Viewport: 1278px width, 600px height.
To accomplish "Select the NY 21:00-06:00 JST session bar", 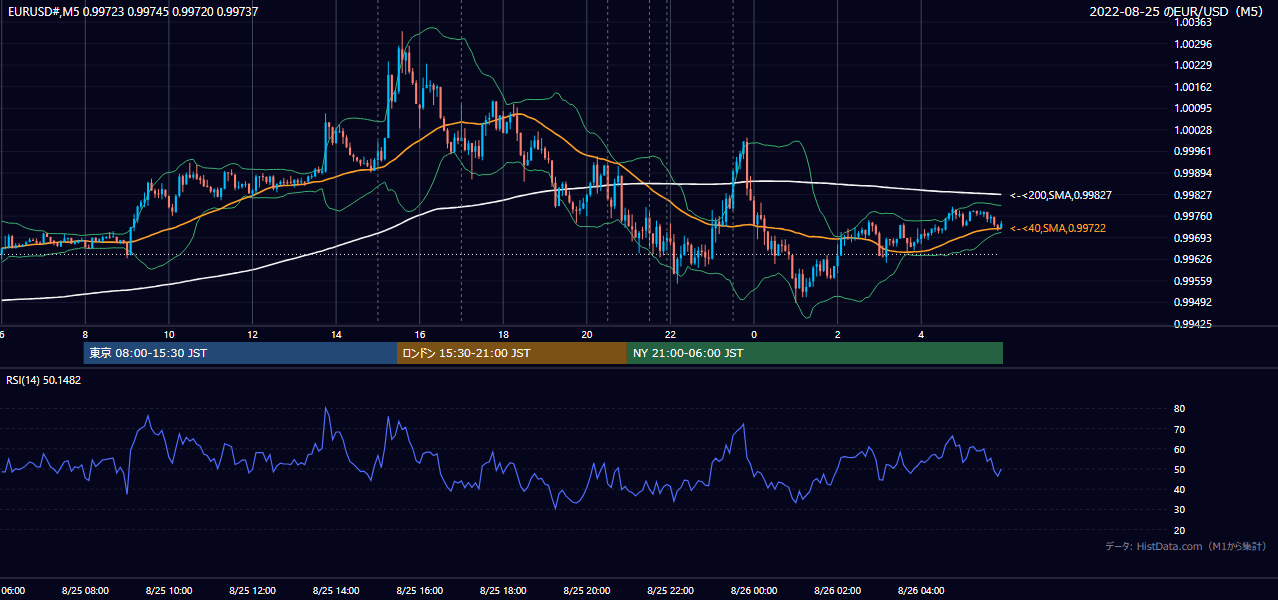I will click(815, 353).
